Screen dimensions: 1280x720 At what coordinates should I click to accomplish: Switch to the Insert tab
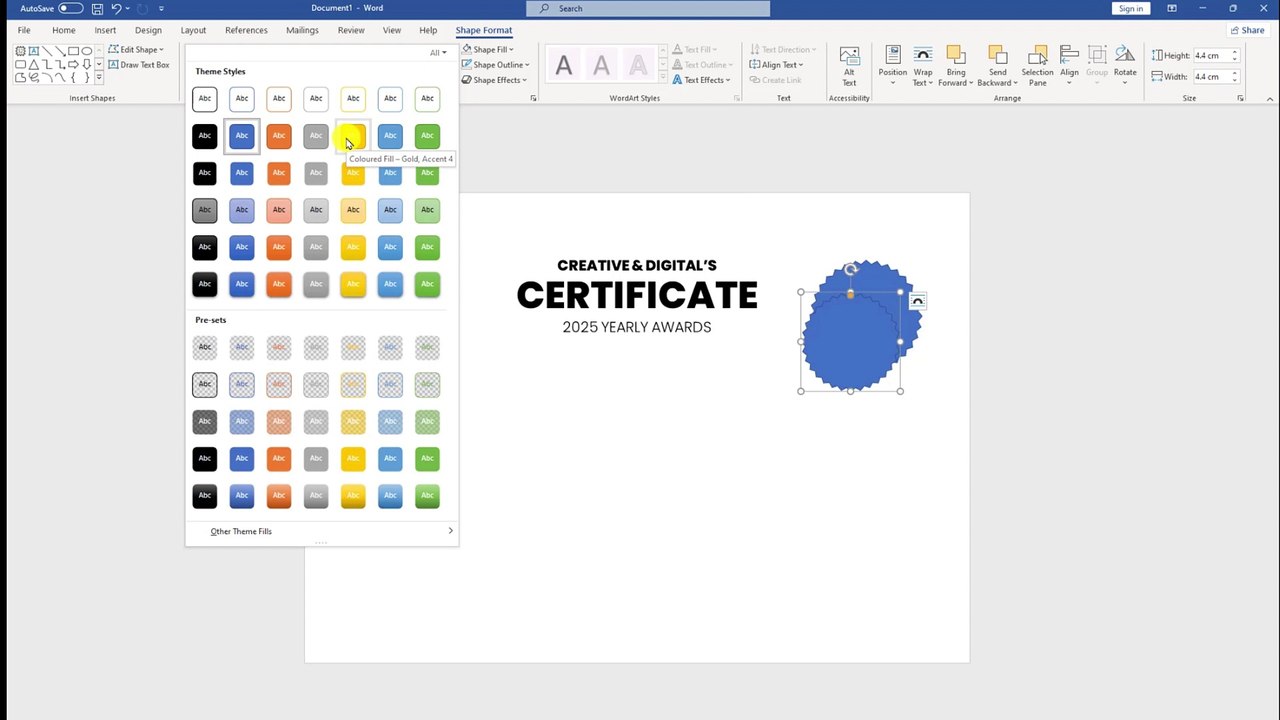pos(105,30)
